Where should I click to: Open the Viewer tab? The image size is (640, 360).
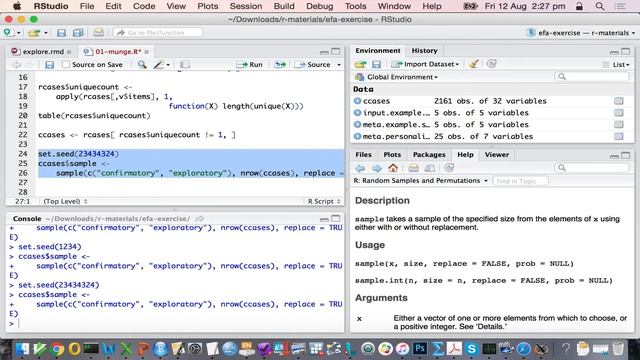[497, 155]
